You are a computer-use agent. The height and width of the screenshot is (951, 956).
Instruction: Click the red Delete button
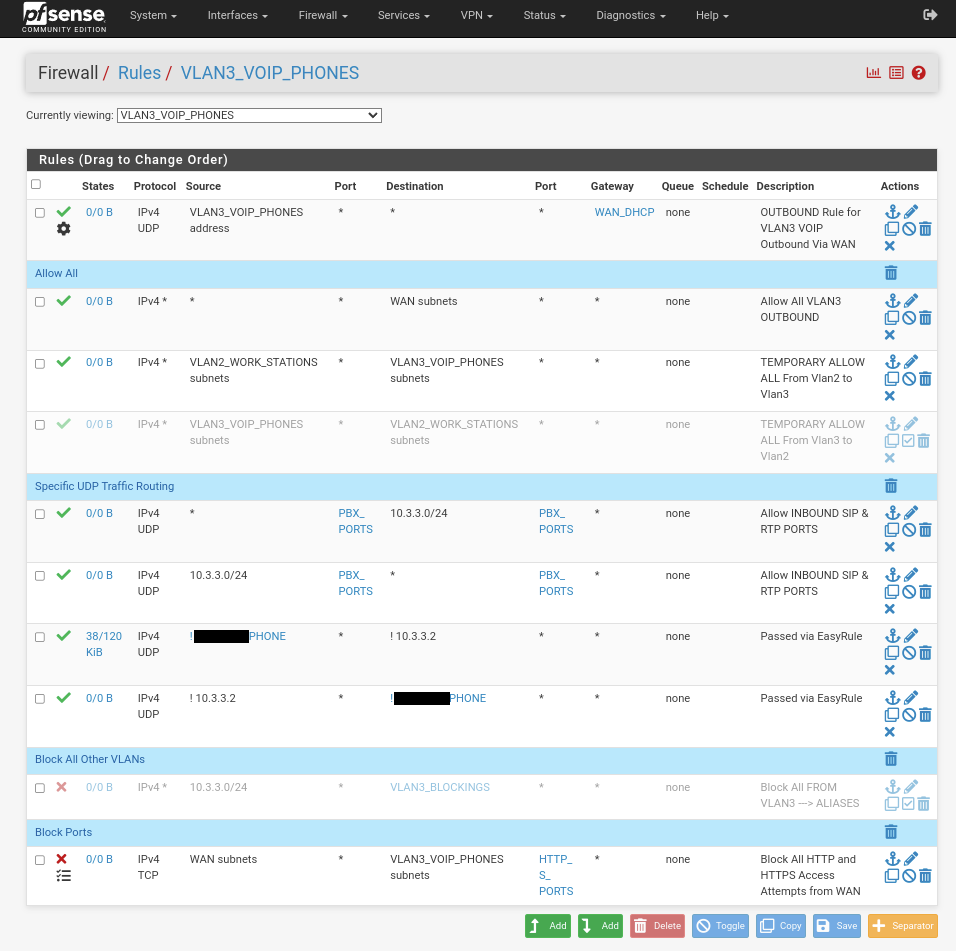point(657,926)
